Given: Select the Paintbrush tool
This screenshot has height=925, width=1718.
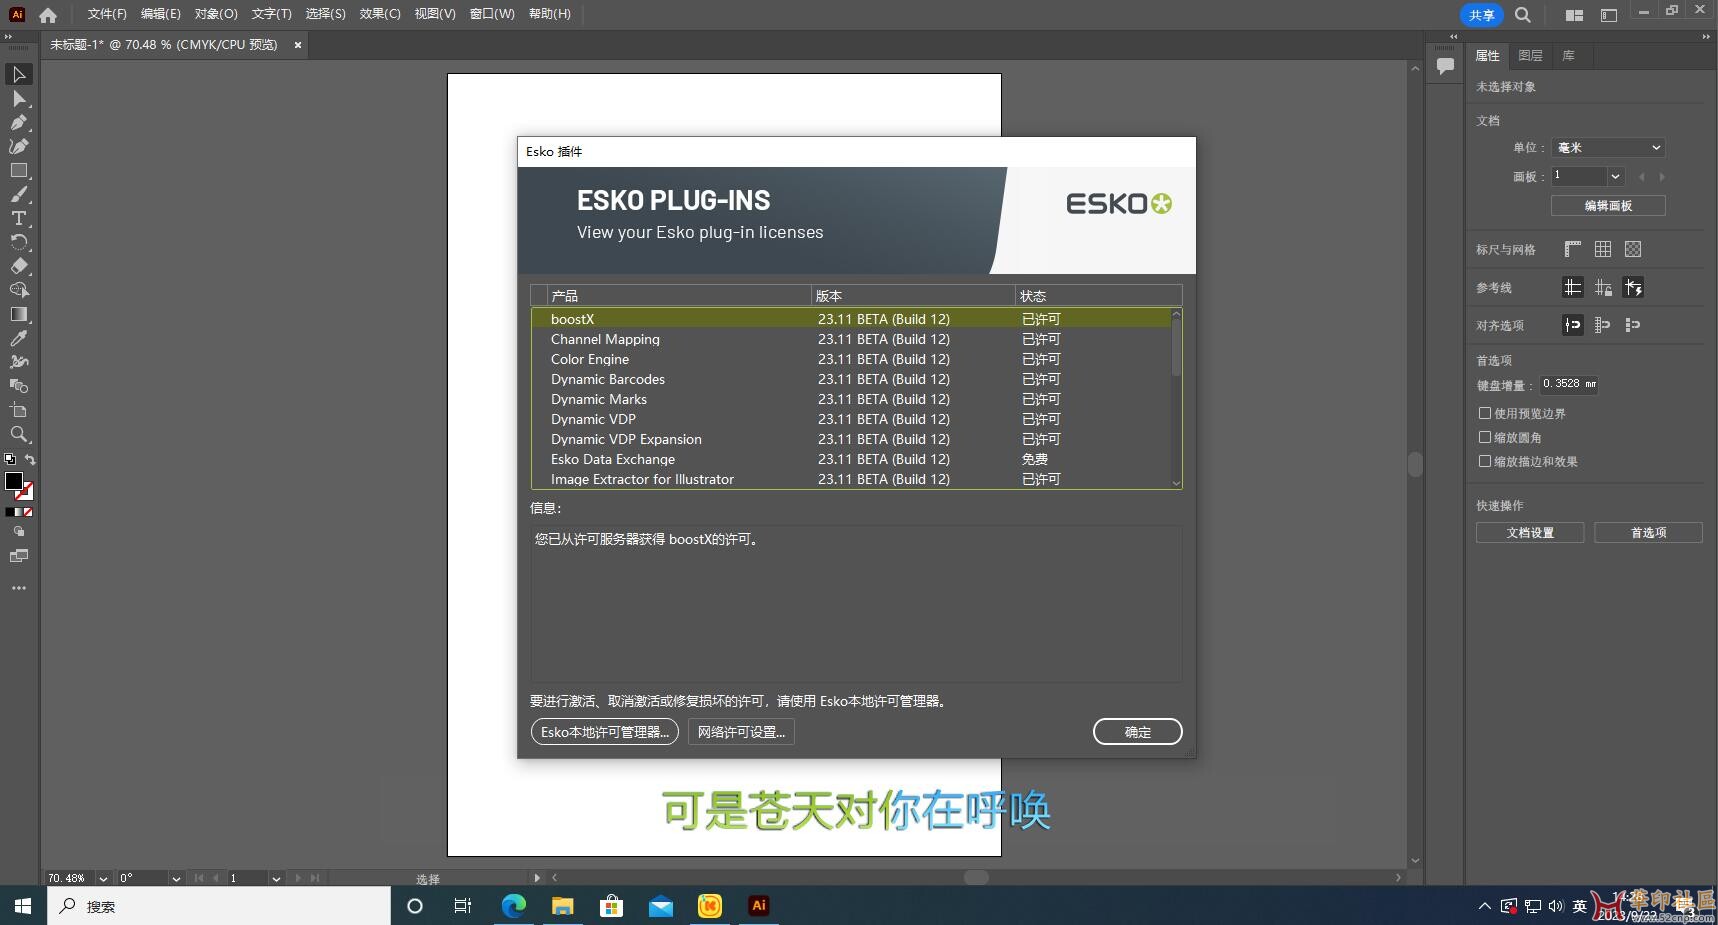Looking at the screenshot, I should 18,195.
